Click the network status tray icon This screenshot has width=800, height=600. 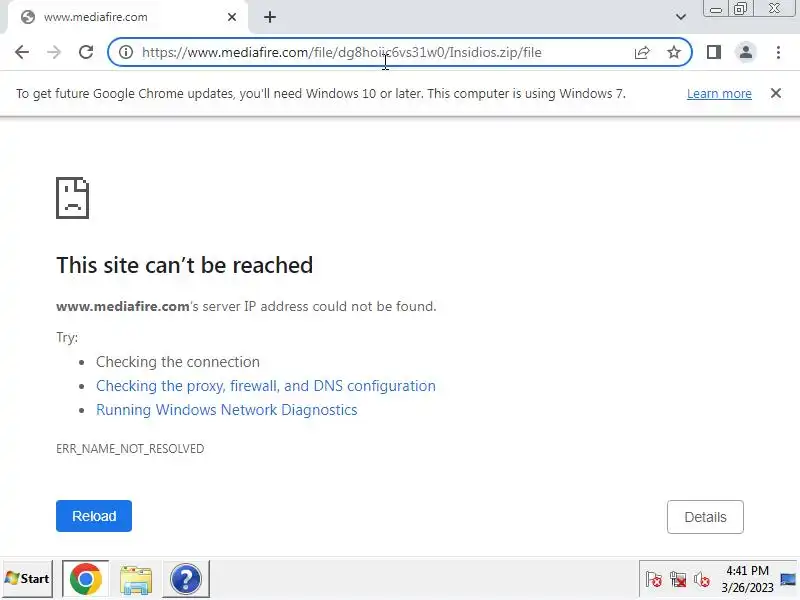click(x=678, y=580)
